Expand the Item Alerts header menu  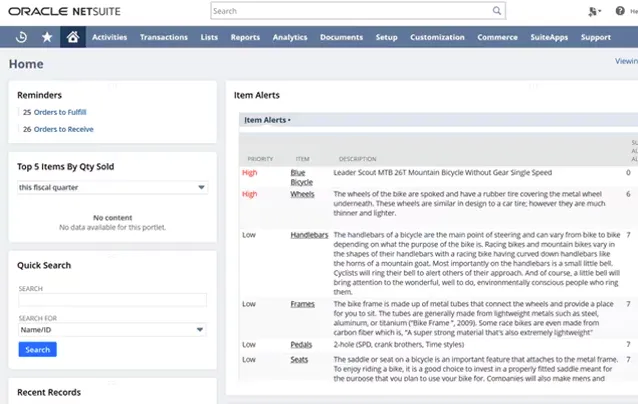tap(267, 120)
